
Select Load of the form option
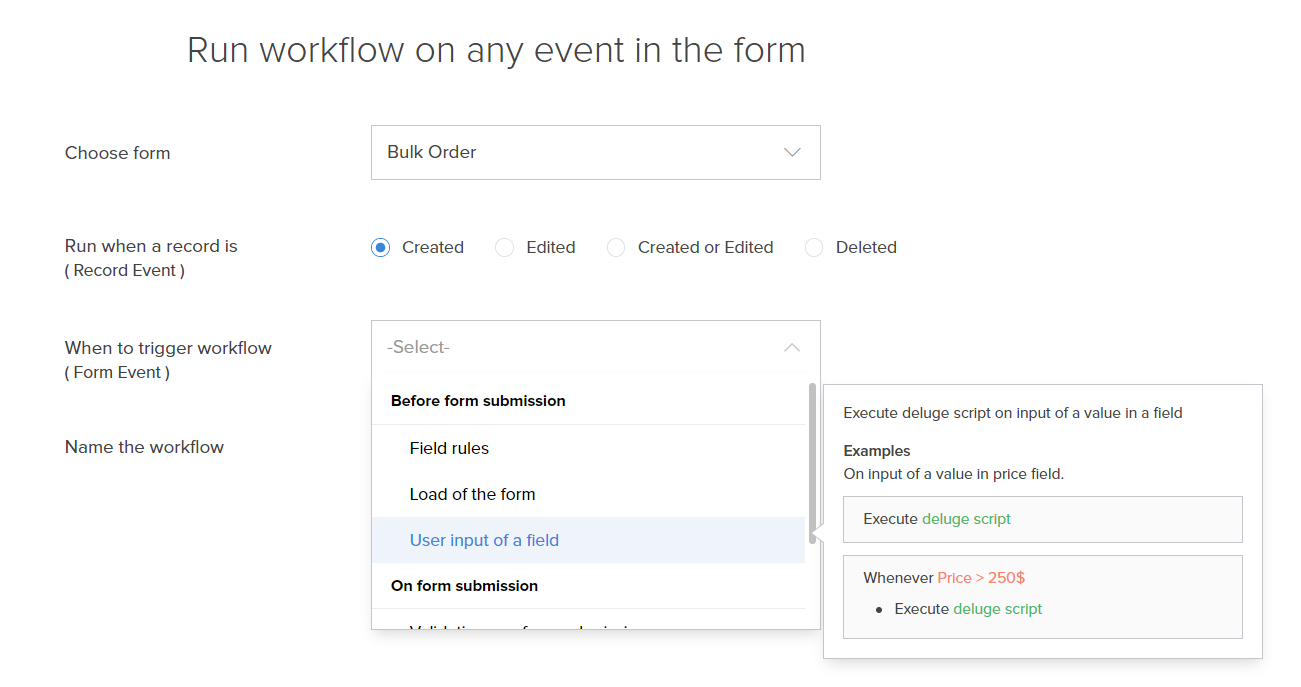472,494
